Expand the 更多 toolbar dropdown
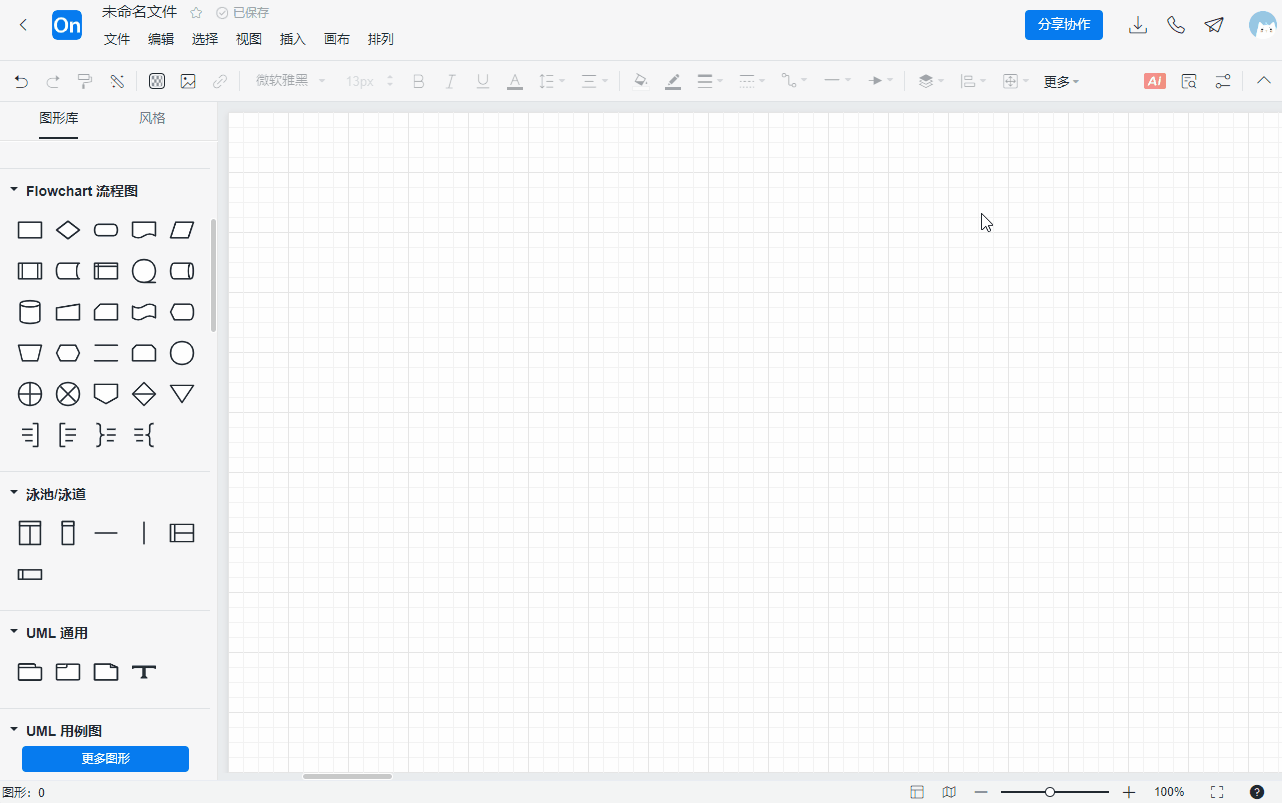Image resolution: width=1282 pixels, height=803 pixels. pos(1061,82)
